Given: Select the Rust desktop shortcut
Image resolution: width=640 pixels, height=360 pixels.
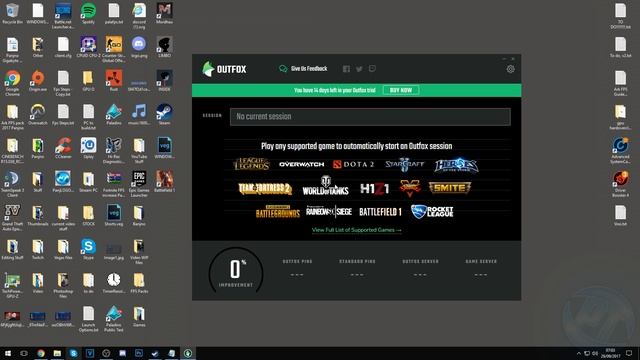Looking at the screenshot, I should click(113, 81).
